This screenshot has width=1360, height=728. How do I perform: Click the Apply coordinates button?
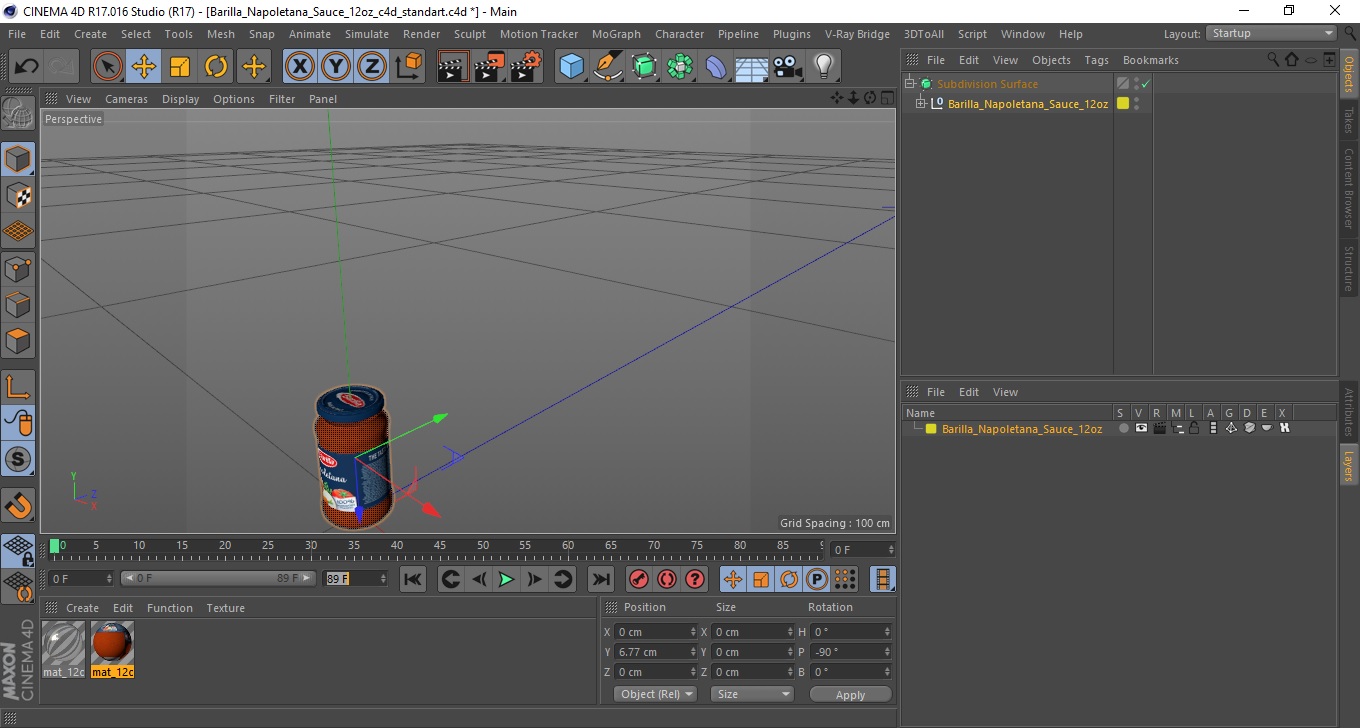[850, 695]
